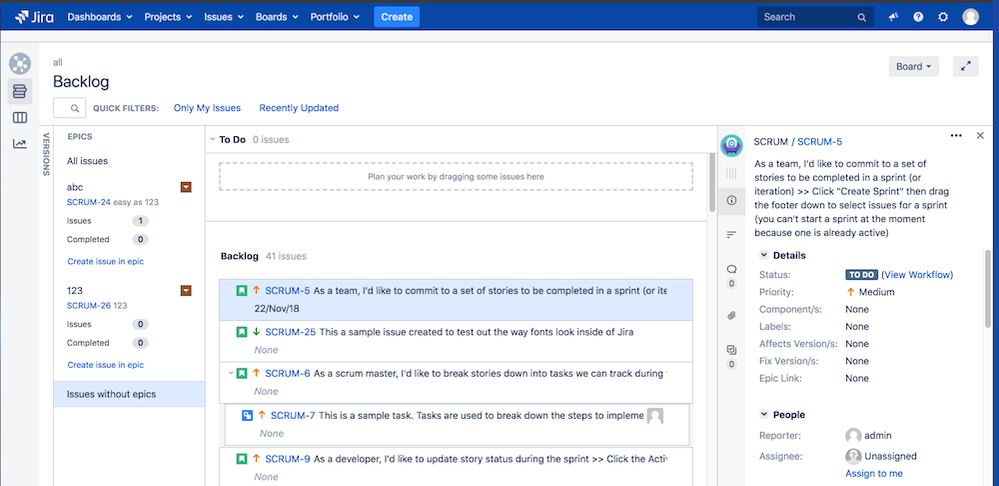Toggle Only My Issues quick filter
The height and width of the screenshot is (486, 999).
(207, 108)
